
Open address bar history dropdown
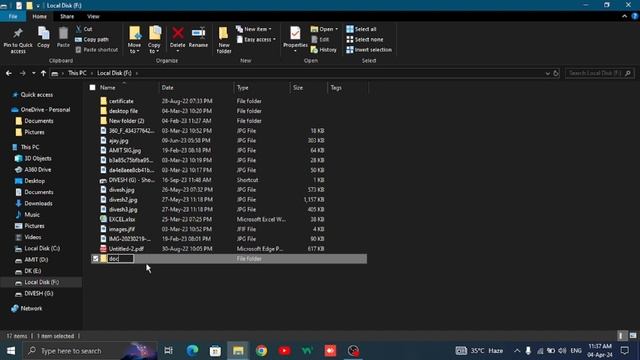[547, 73]
